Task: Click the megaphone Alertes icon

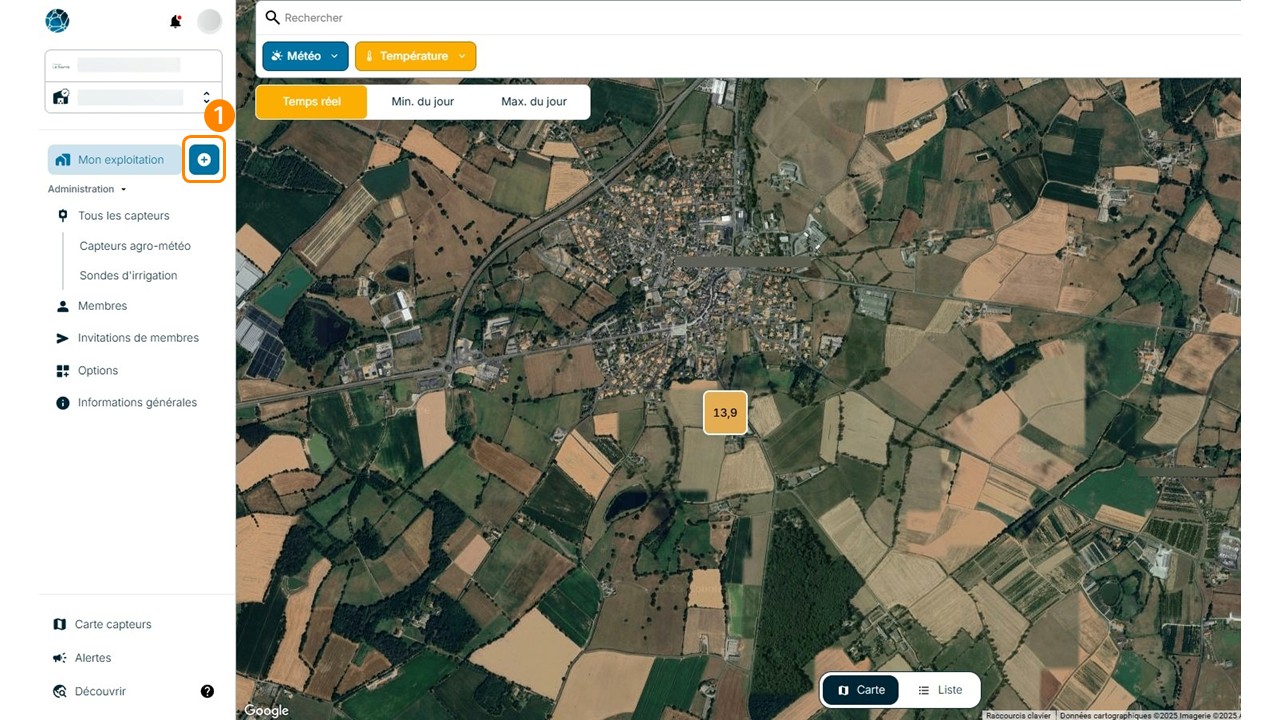Action: (x=59, y=658)
